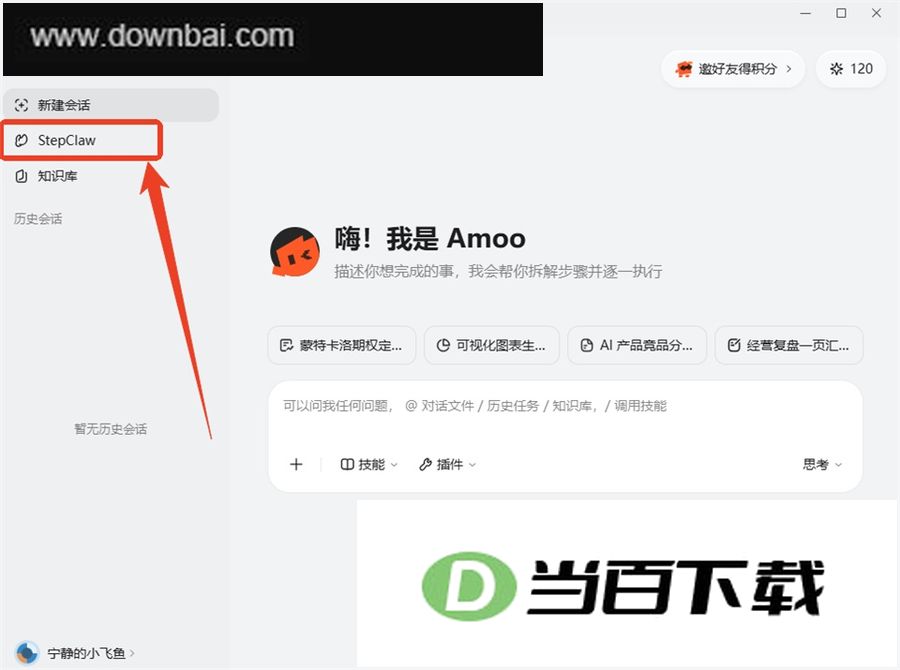Open the 120 points balance button
This screenshot has height=670, width=900.
click(851, 69)
